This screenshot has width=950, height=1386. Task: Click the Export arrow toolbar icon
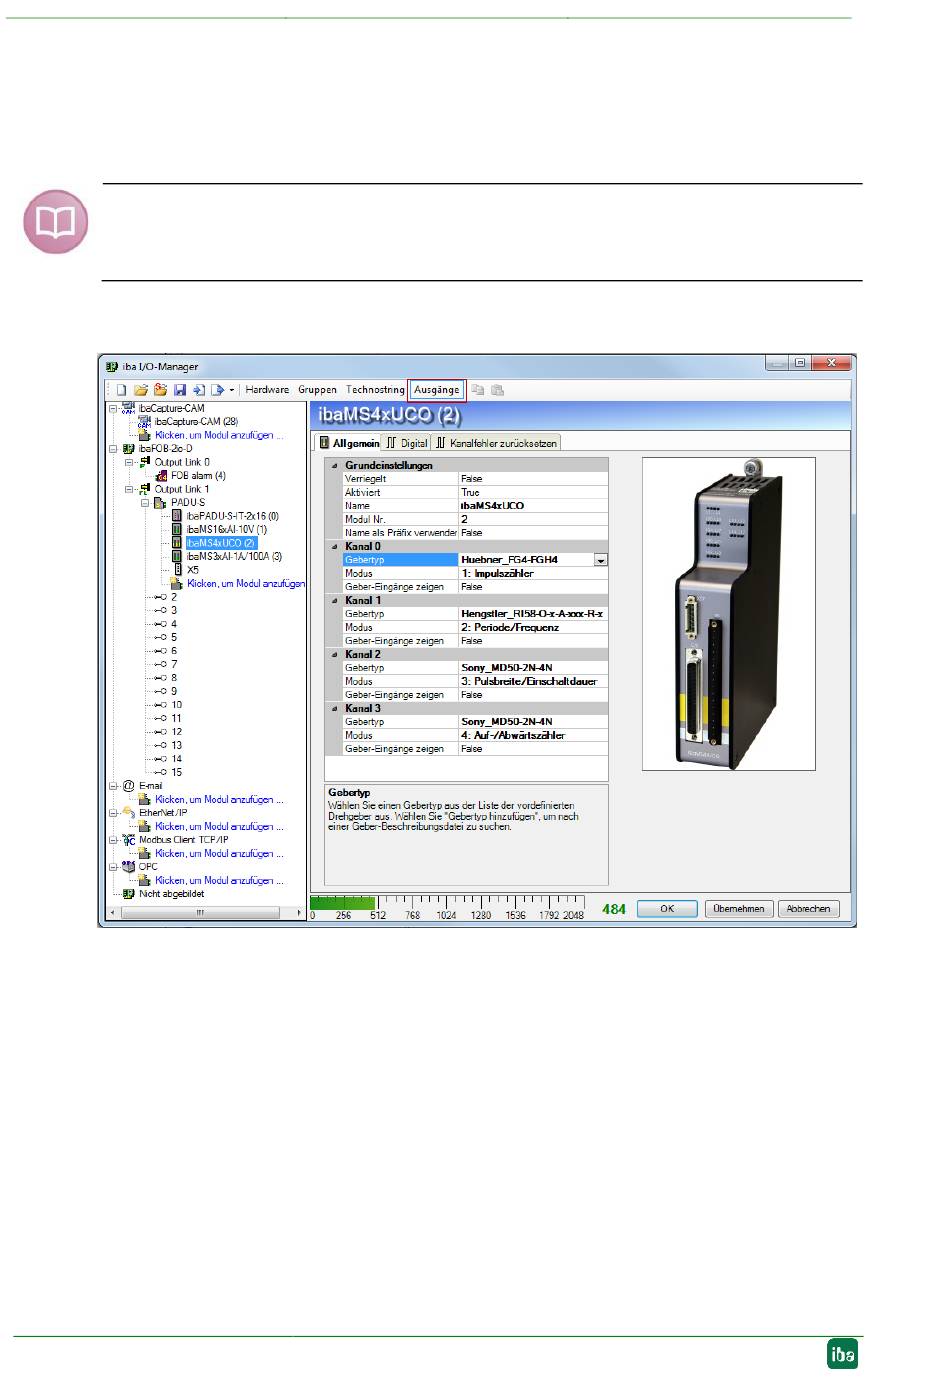click(x=217, y=390)
